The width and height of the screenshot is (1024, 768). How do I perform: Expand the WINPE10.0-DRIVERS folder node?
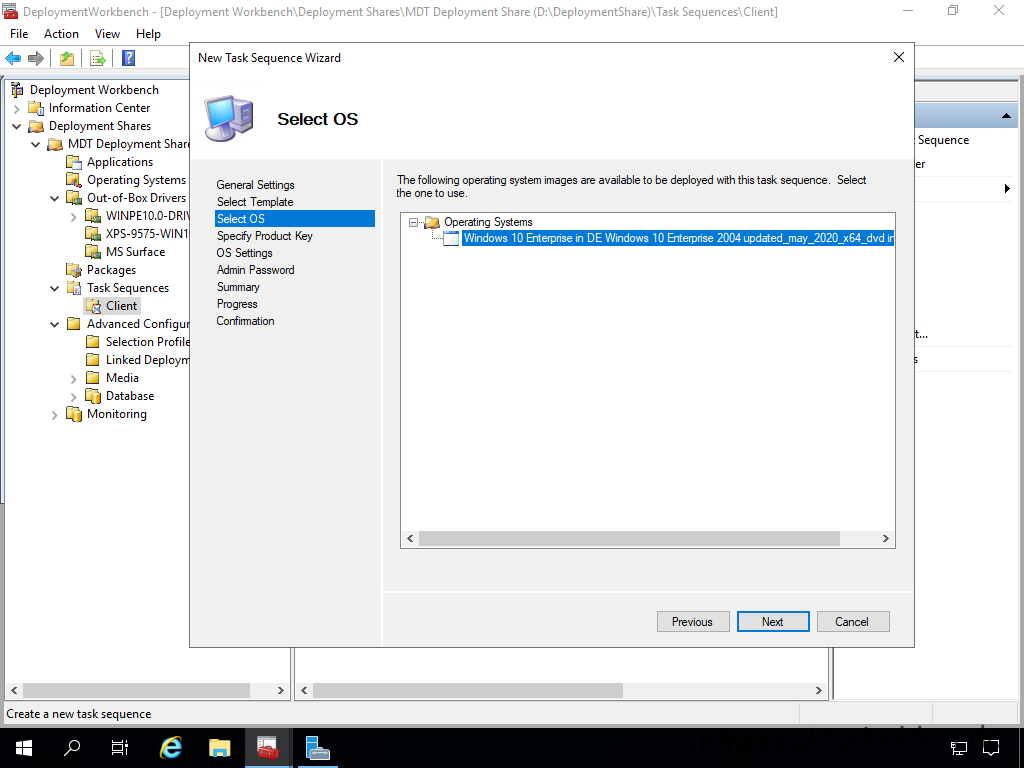(x=74, y=217)
